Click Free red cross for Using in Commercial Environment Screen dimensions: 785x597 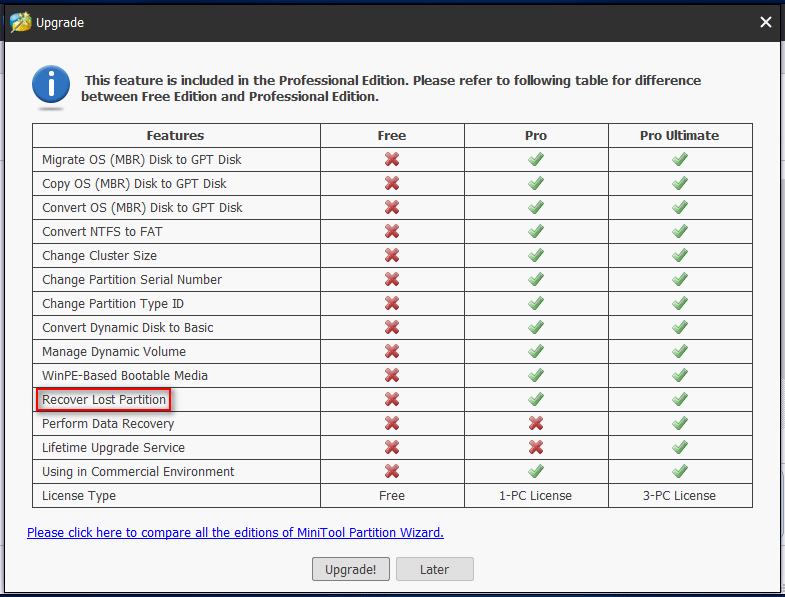click(392, 471)
